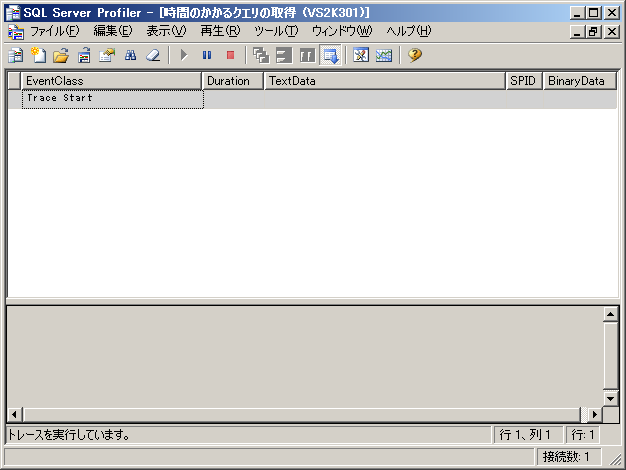Click the tools wizard icon beside Auto Scroll

pyautogui.click(x=361, y=55)
